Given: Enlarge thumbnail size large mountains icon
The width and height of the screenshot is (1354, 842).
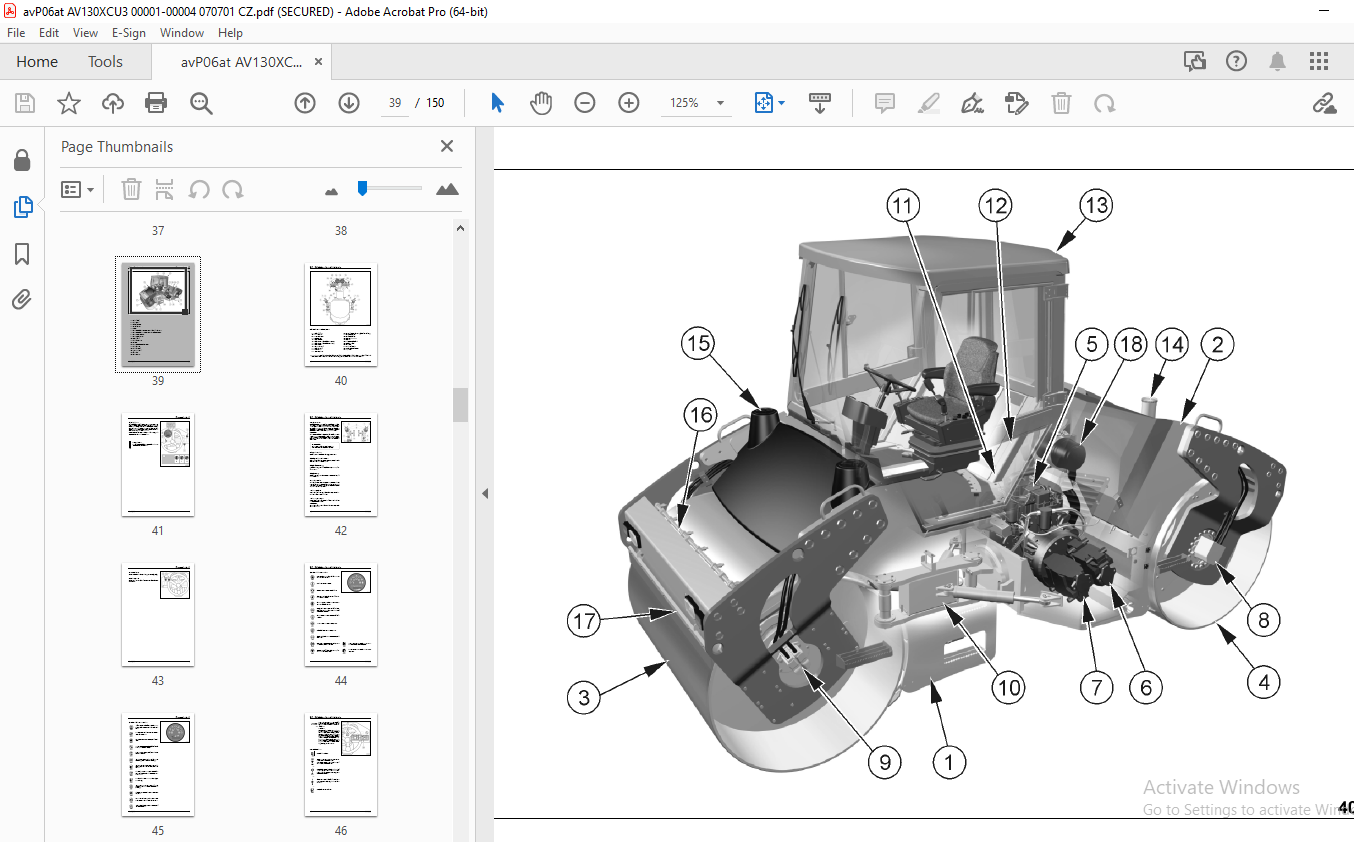Looking at the screenshot, I should [448, 189].
